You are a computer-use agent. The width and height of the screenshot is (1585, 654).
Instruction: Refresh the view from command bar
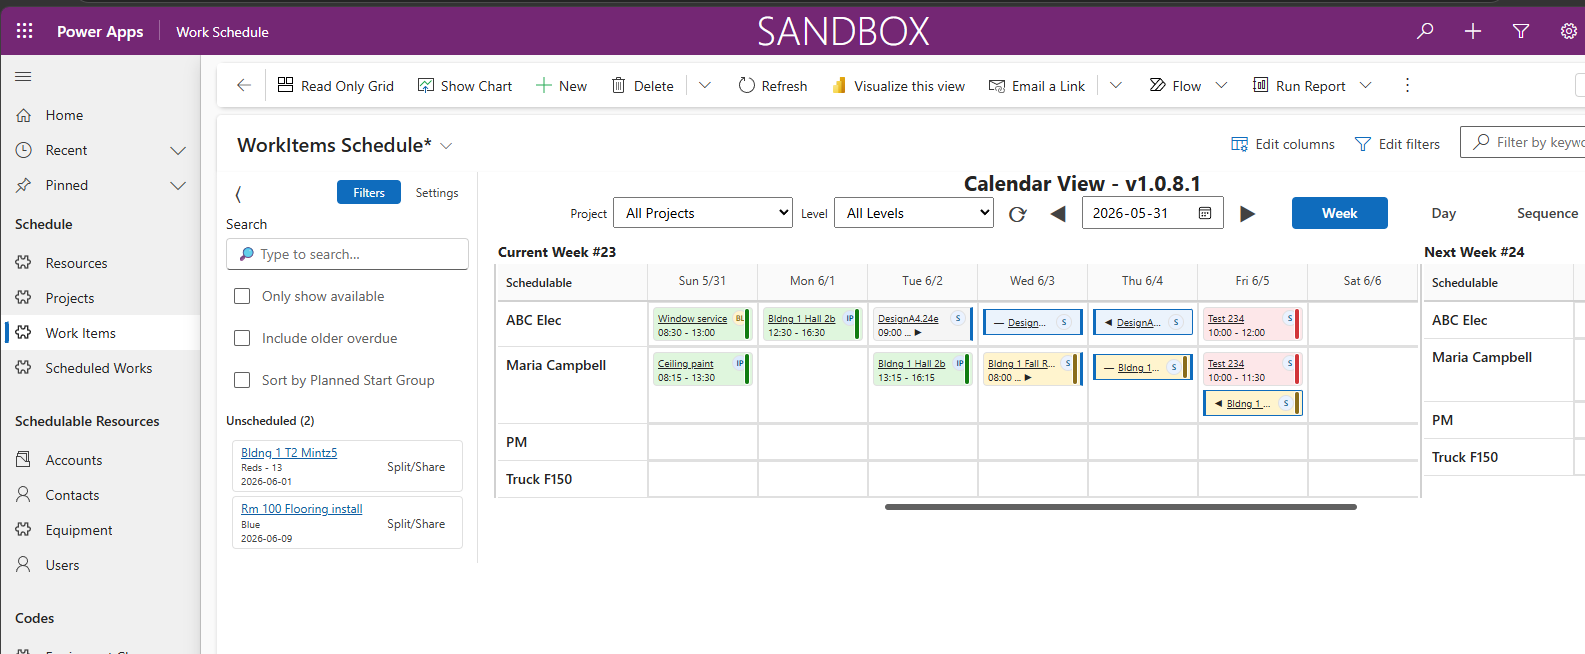coord(773,85)
